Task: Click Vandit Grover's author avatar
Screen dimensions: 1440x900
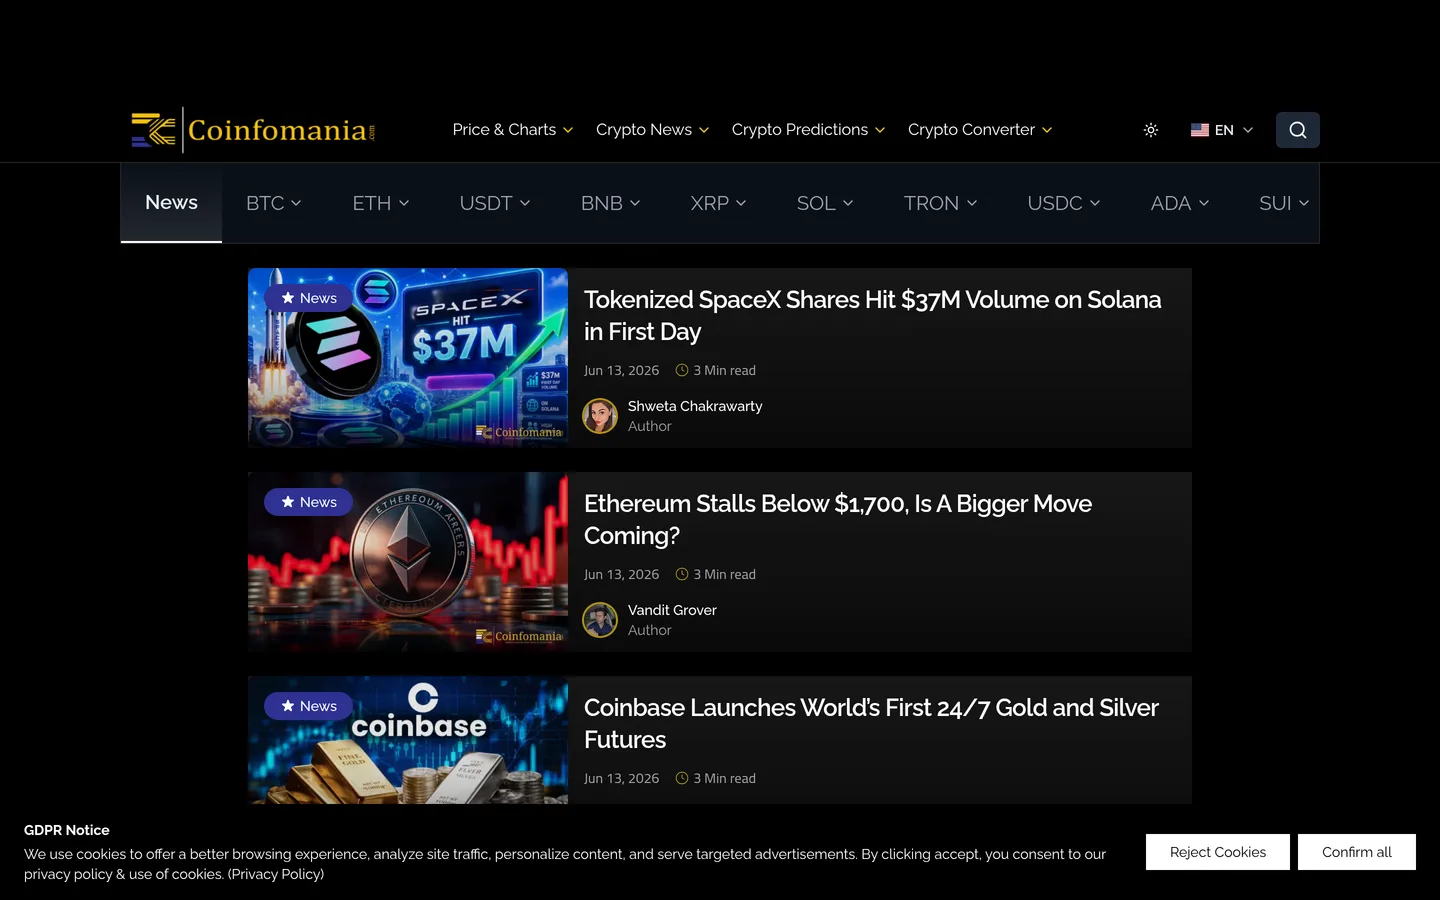Action: point(600,620)
